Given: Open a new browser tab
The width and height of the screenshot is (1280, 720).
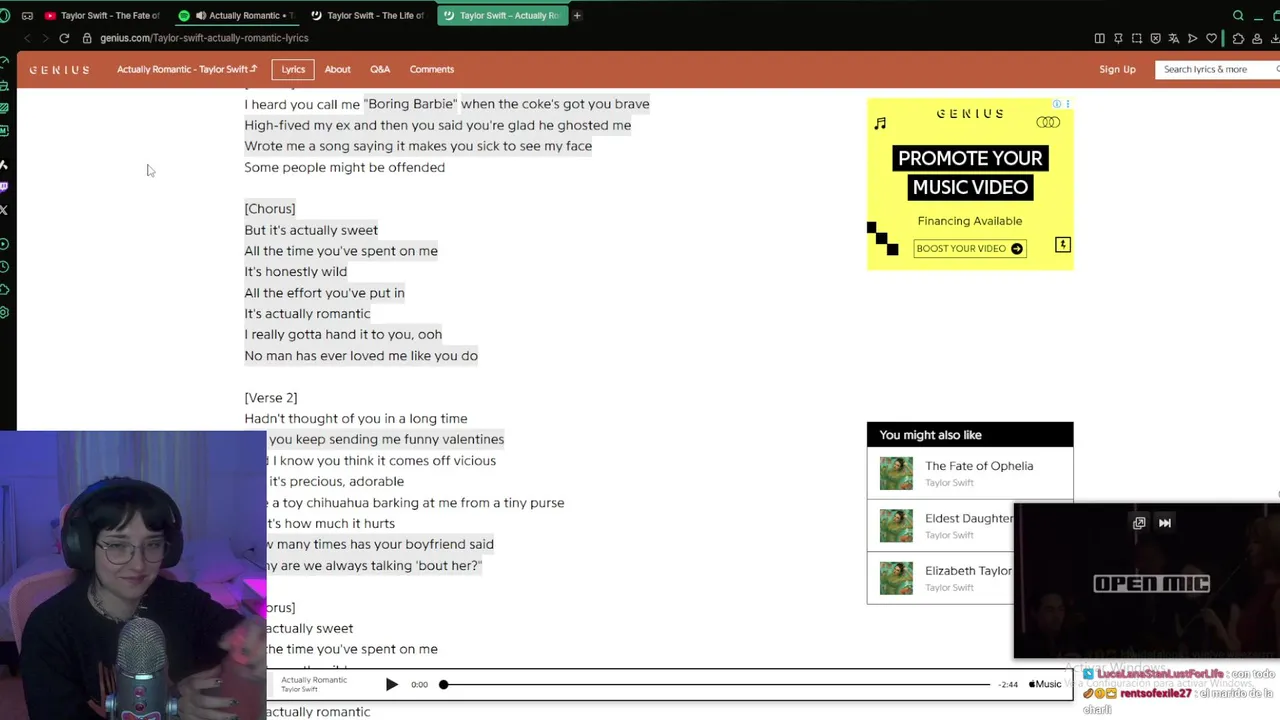Looking at the screenshot, I should coord(577,15).
